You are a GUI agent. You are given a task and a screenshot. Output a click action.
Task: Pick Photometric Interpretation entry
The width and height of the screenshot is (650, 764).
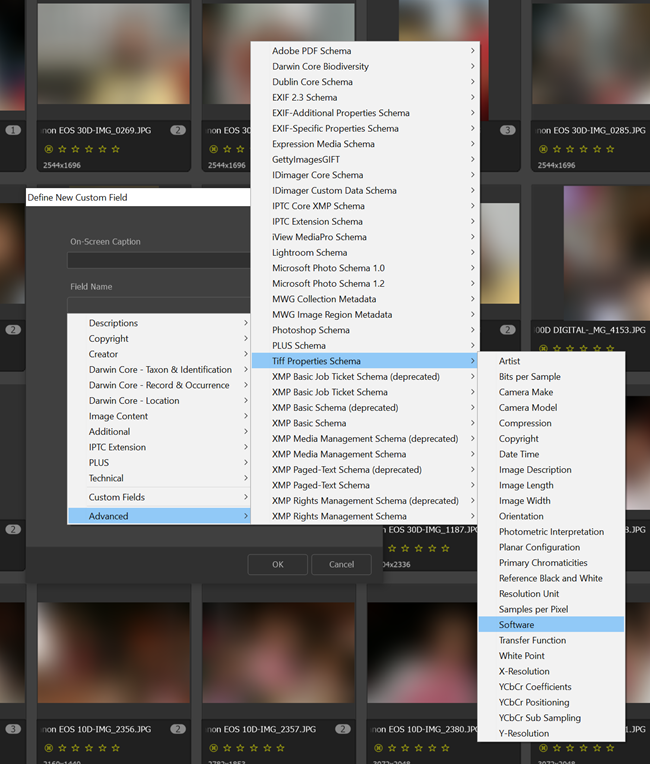(x=551, y=532)
